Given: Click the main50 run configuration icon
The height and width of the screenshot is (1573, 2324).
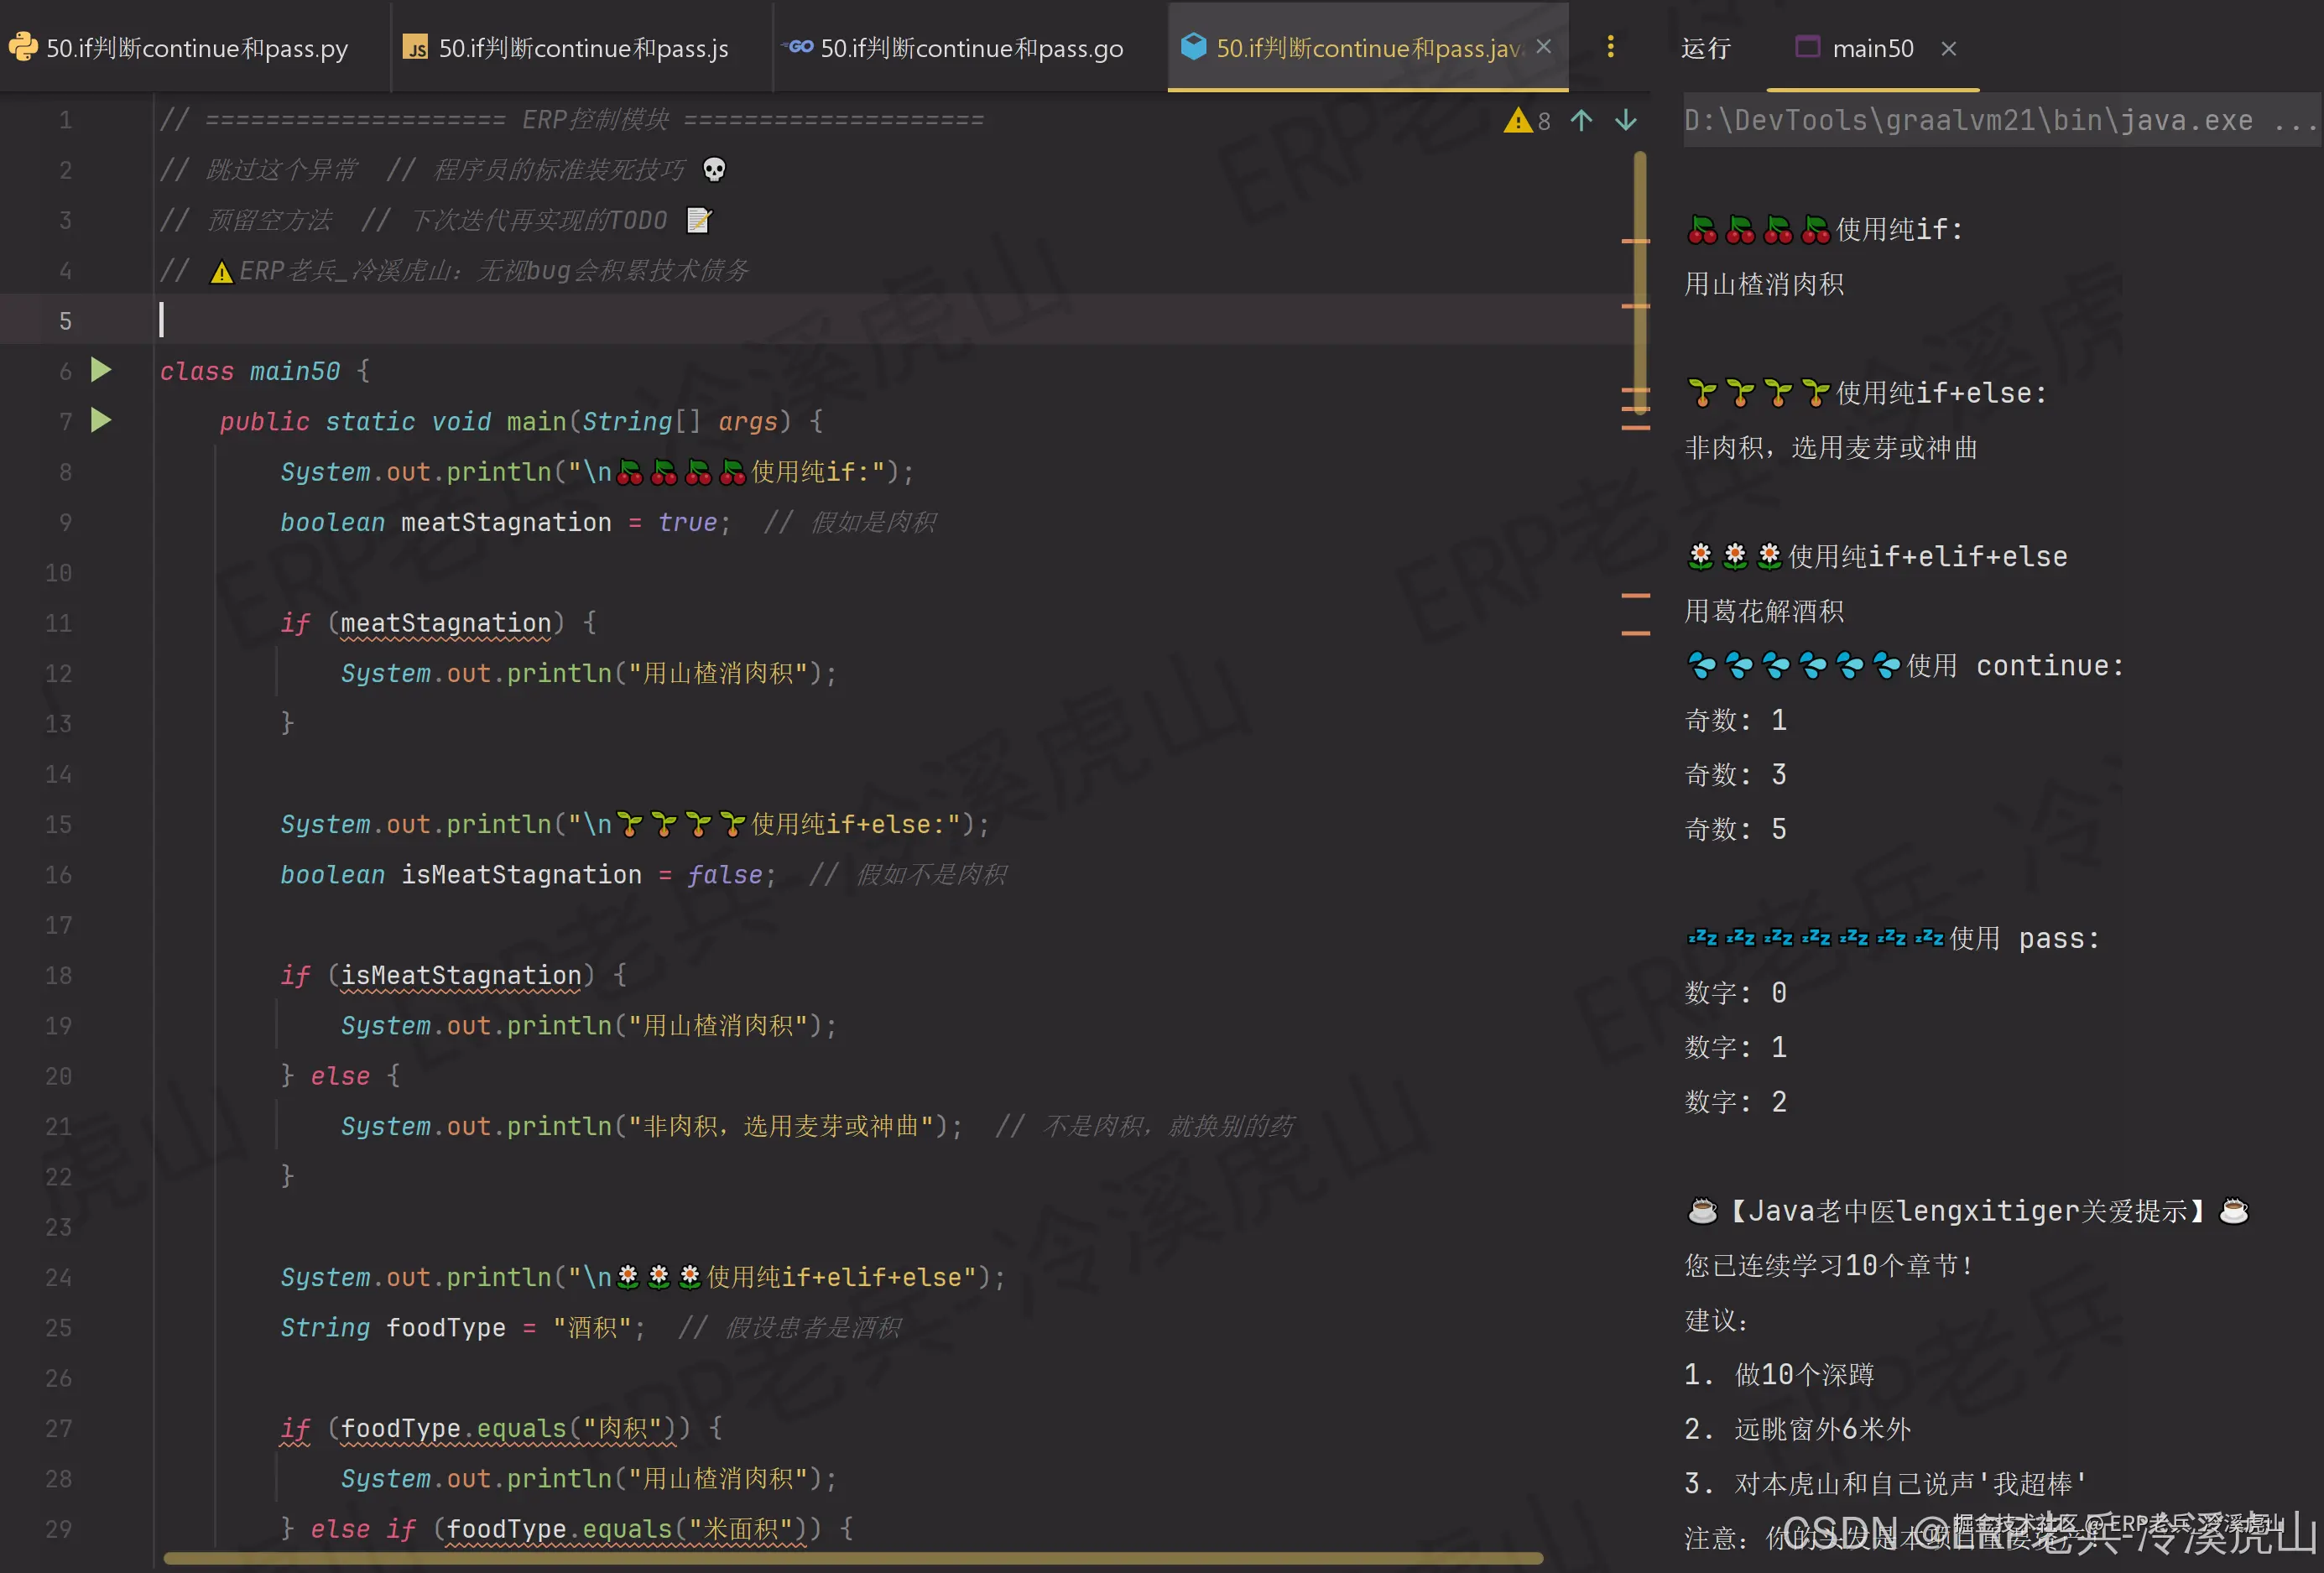Looking at the screenshot, I should [x=1807, y=47].
